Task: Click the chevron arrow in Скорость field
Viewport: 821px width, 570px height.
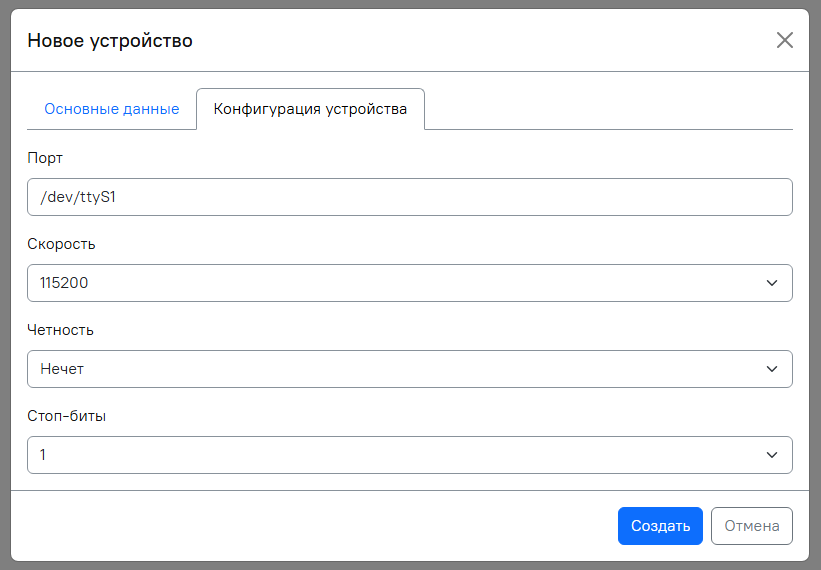Action: (x=772, y=283)
